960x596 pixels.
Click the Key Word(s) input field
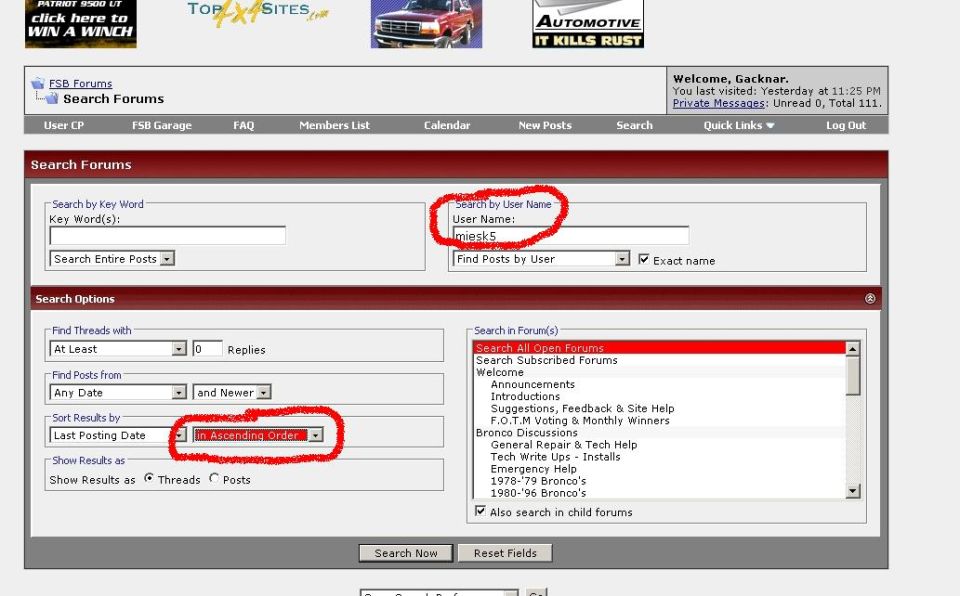click(x=167, y=235)
